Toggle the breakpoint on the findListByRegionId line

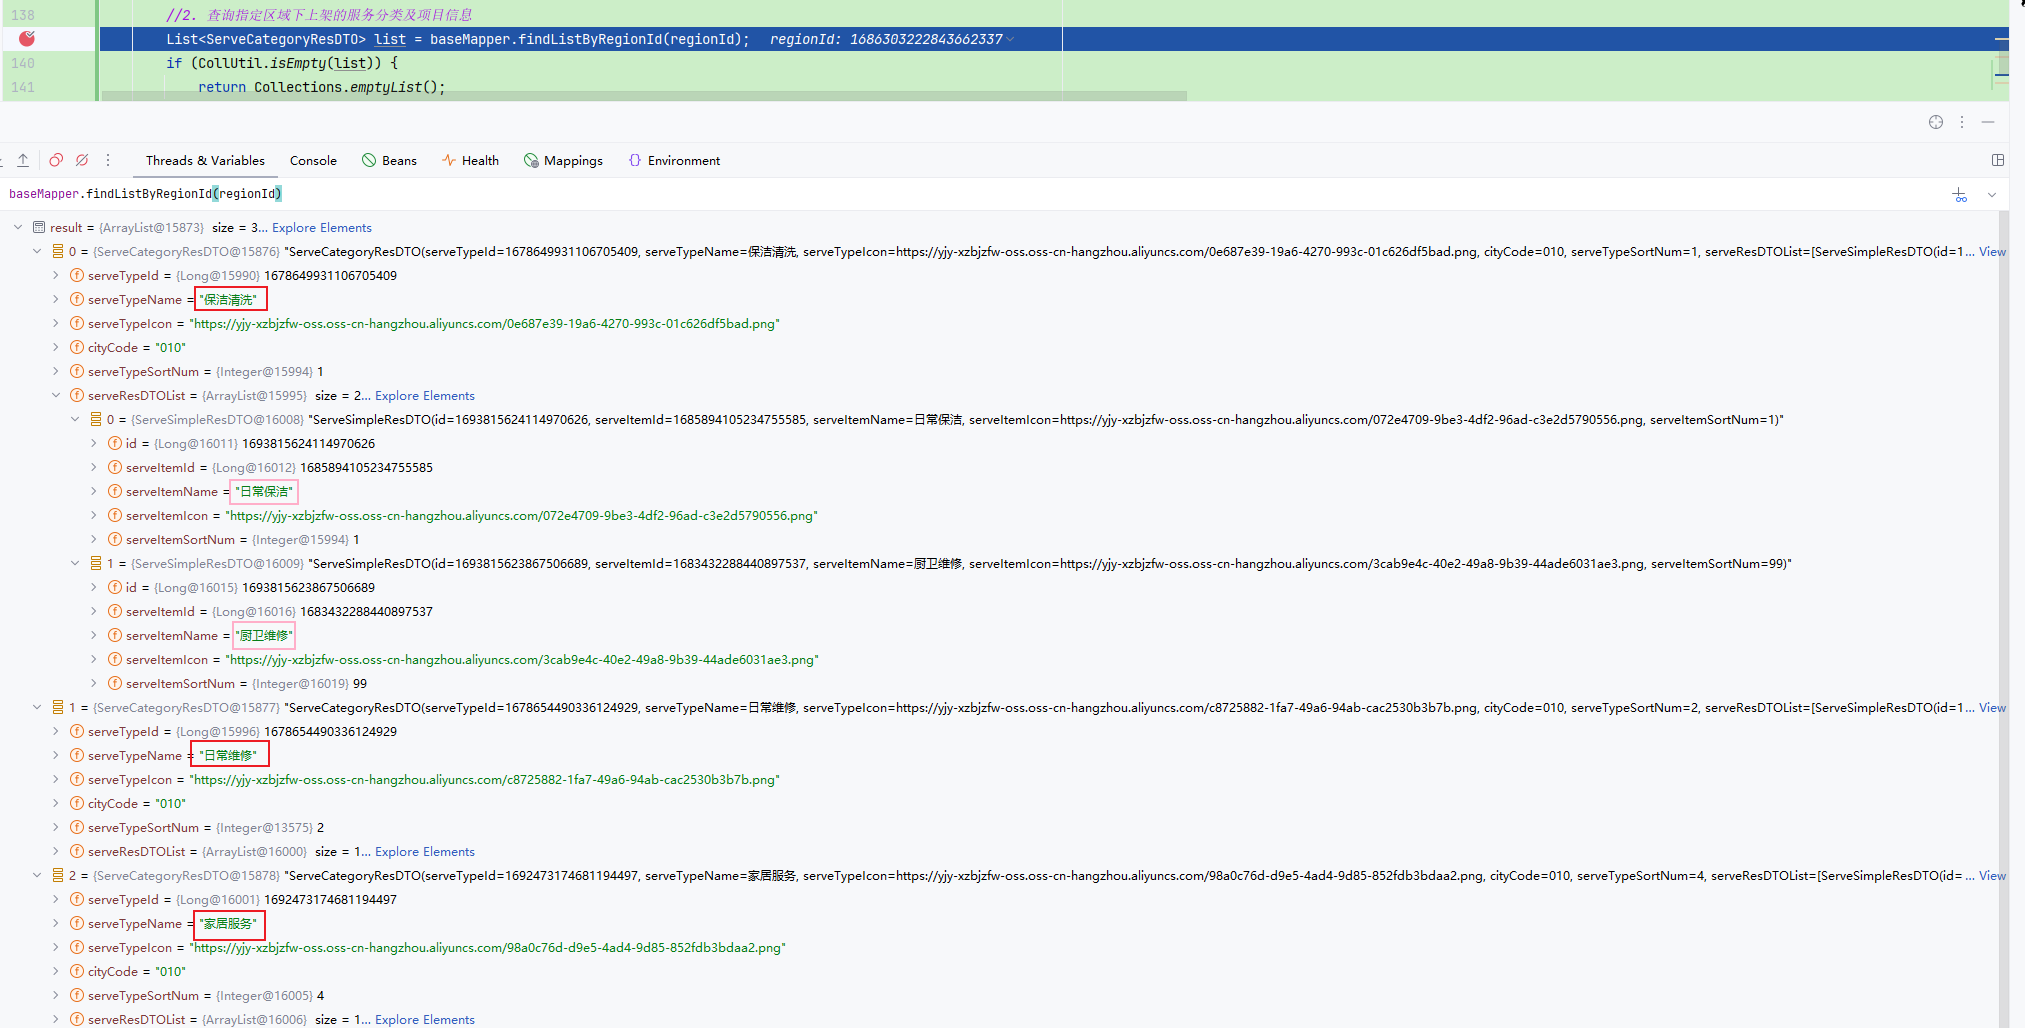pyautogui.click(x=27, y=39)
